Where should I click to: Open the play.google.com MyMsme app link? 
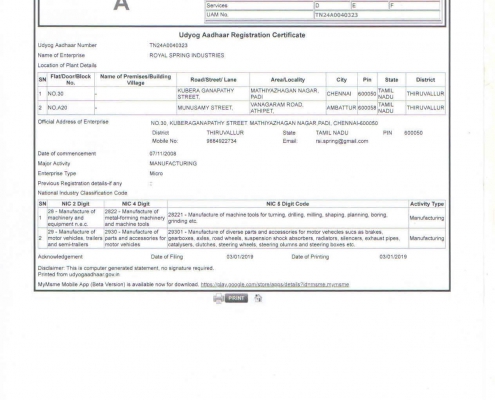pos(275,284)
